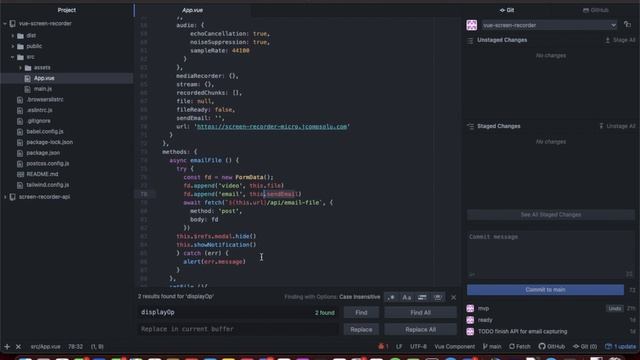Image resolution: width=640 pixels, height=360 pixels.
Task: Switch to the Git panel tab
Action: (x=507, y=10)
